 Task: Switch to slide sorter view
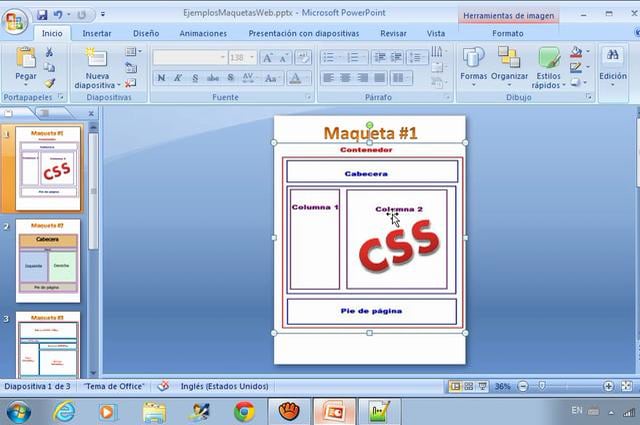pos(469,386)
